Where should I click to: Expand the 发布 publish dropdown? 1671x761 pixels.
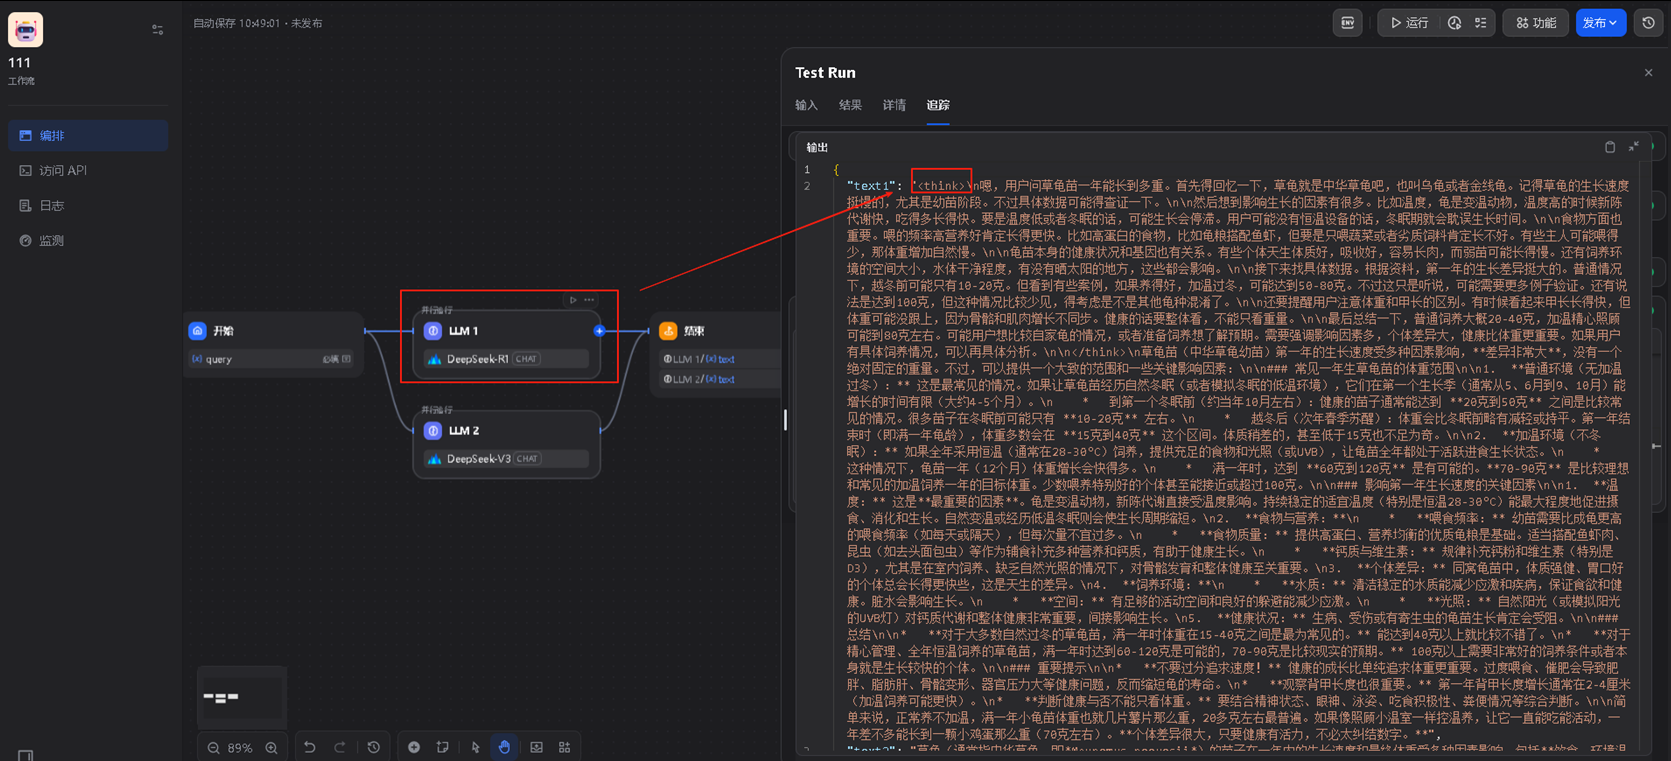(1600, 23)
